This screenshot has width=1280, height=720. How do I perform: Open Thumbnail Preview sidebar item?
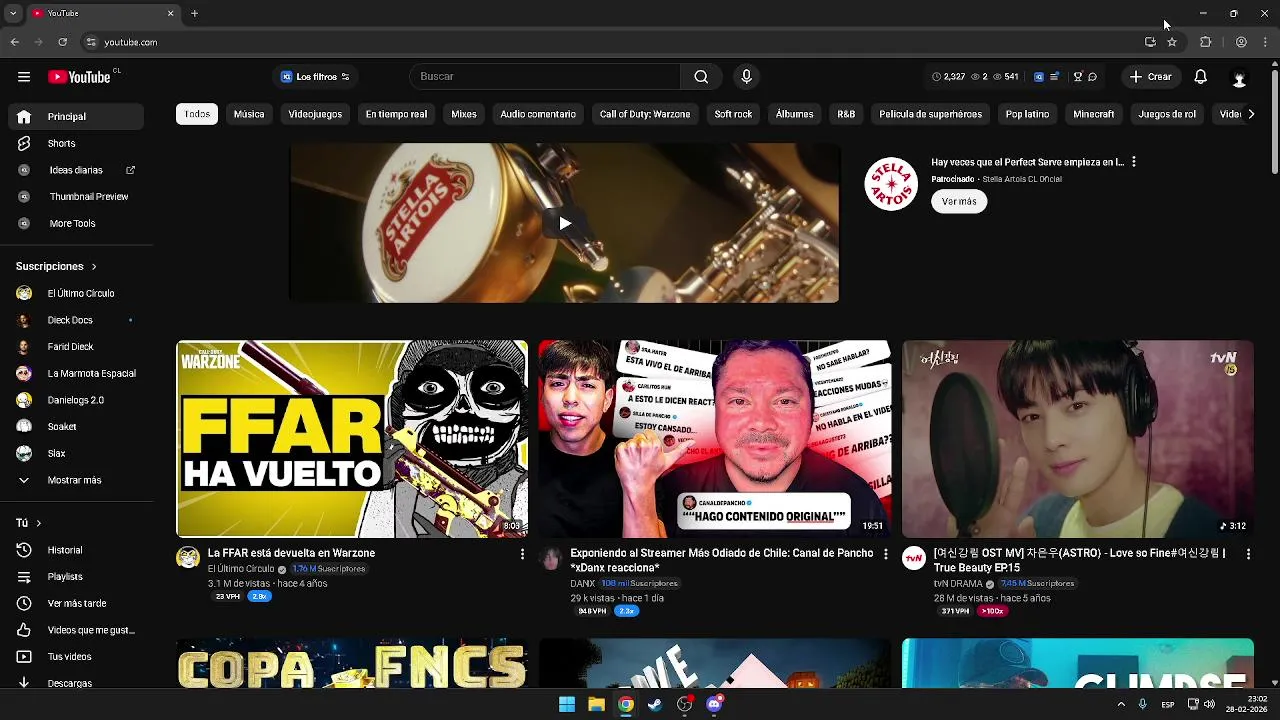pyautogui.click(x=75, y=197)
